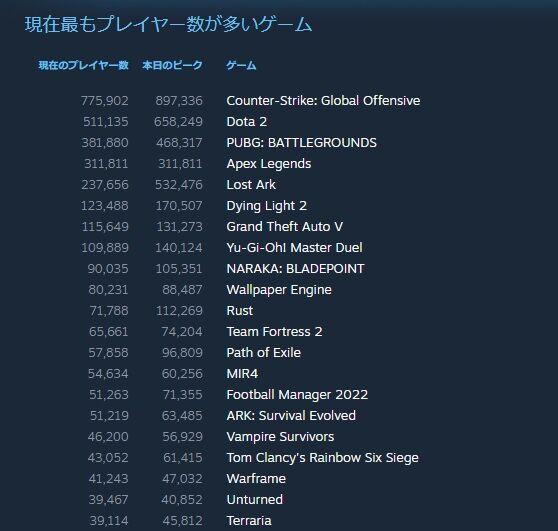The width and height of the screenshot is (558, 531).
Task: Select Warframe current count 41,243
Action: [109, 479]
